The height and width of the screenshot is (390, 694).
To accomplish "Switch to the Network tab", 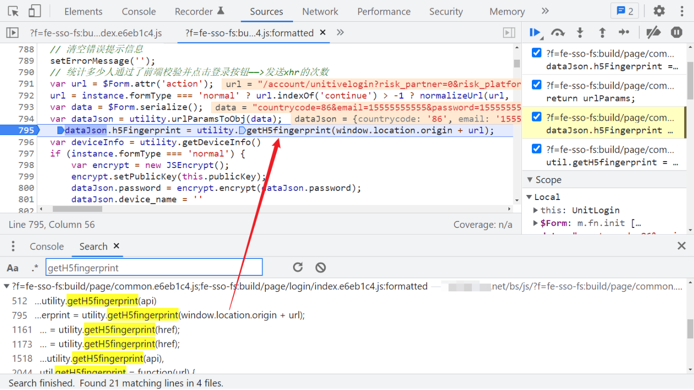I will [x=320, y=12].
